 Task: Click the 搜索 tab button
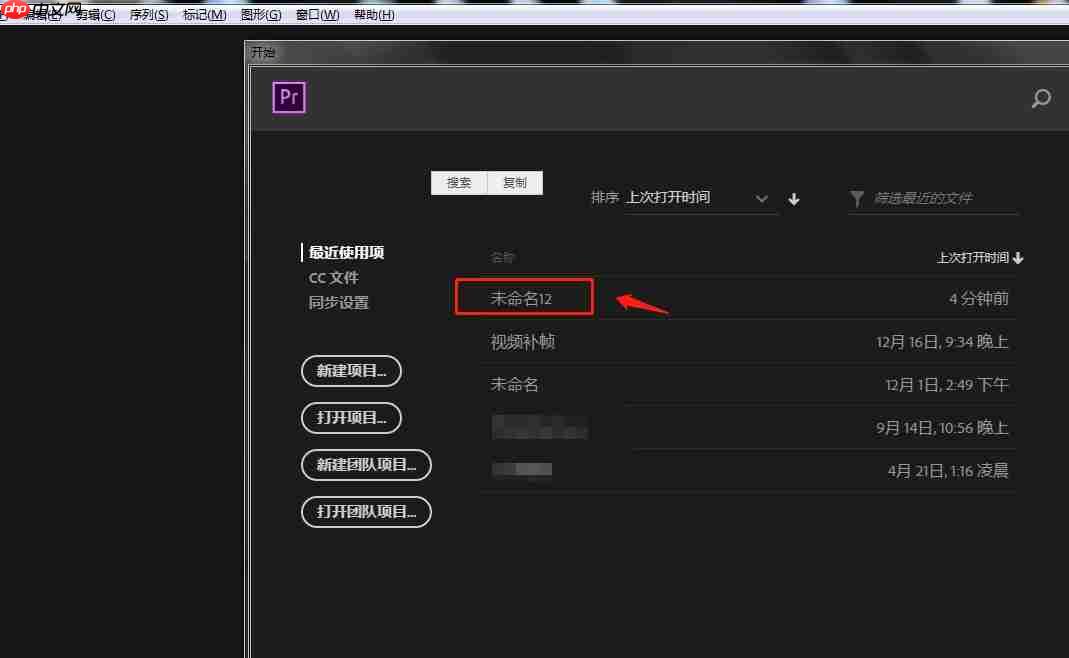tap(459, 182)
